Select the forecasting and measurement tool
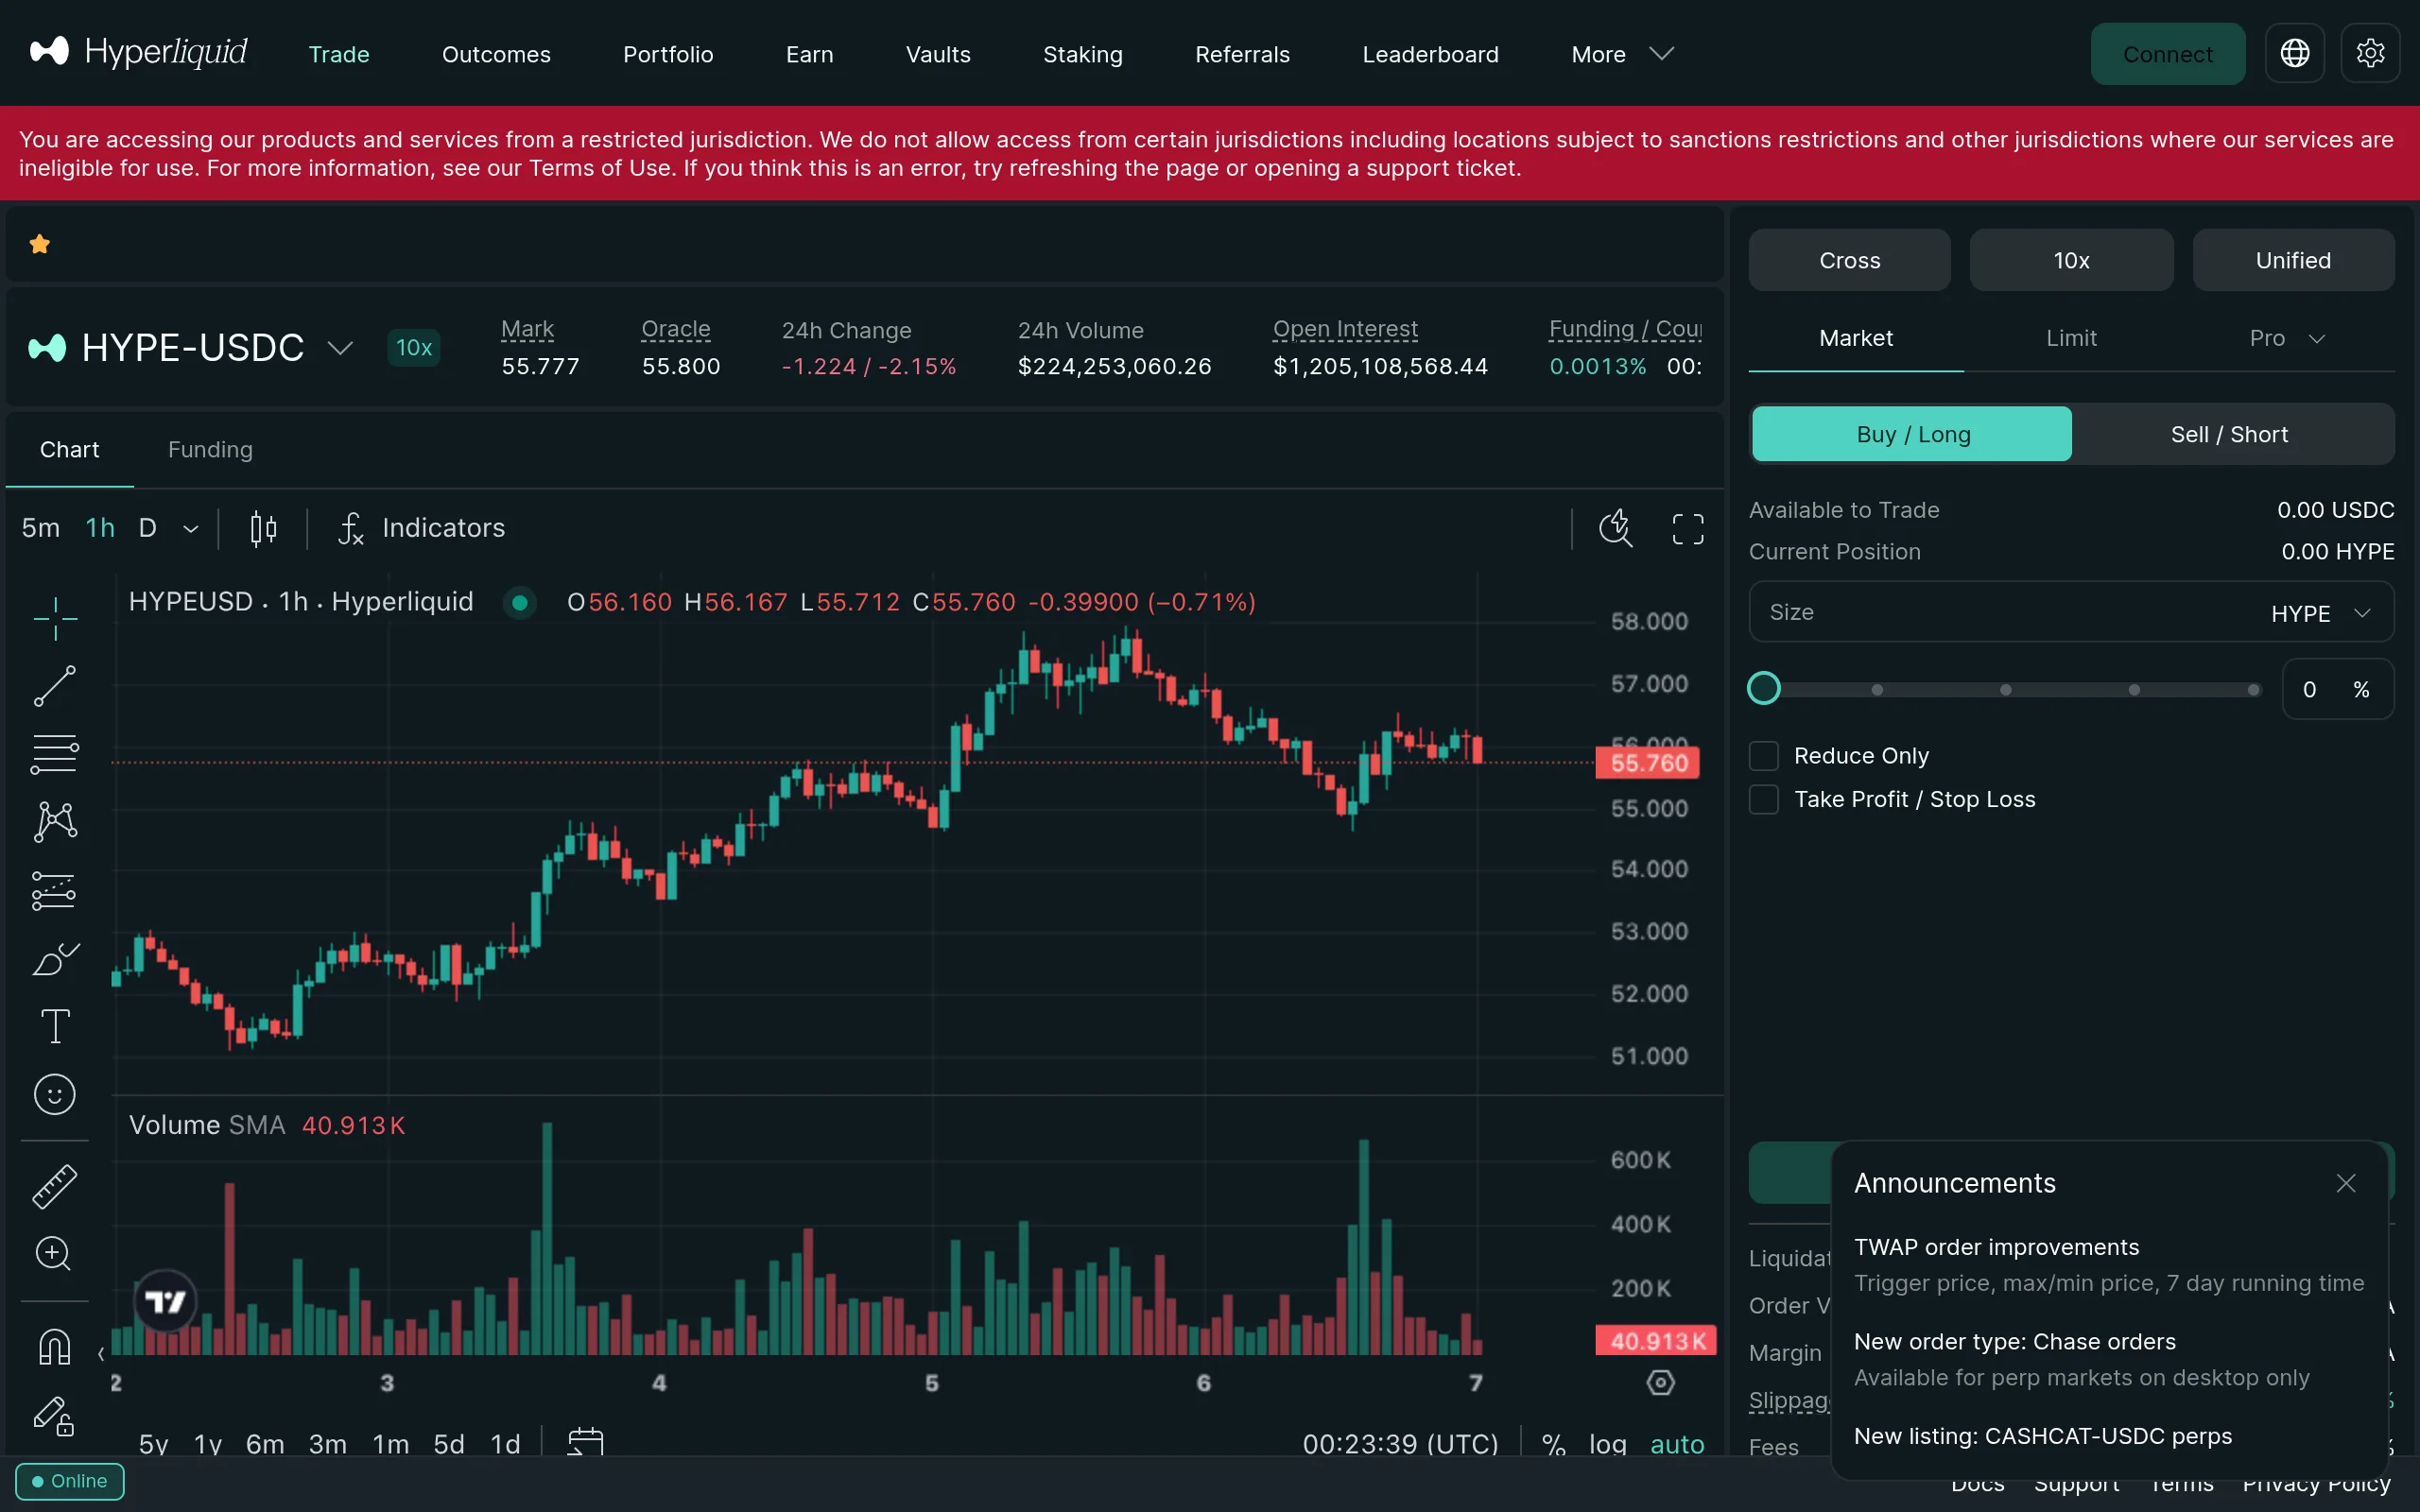The width and height of the screenshot is (2420, 1512). pyautogui.click(x=55, y=890)
